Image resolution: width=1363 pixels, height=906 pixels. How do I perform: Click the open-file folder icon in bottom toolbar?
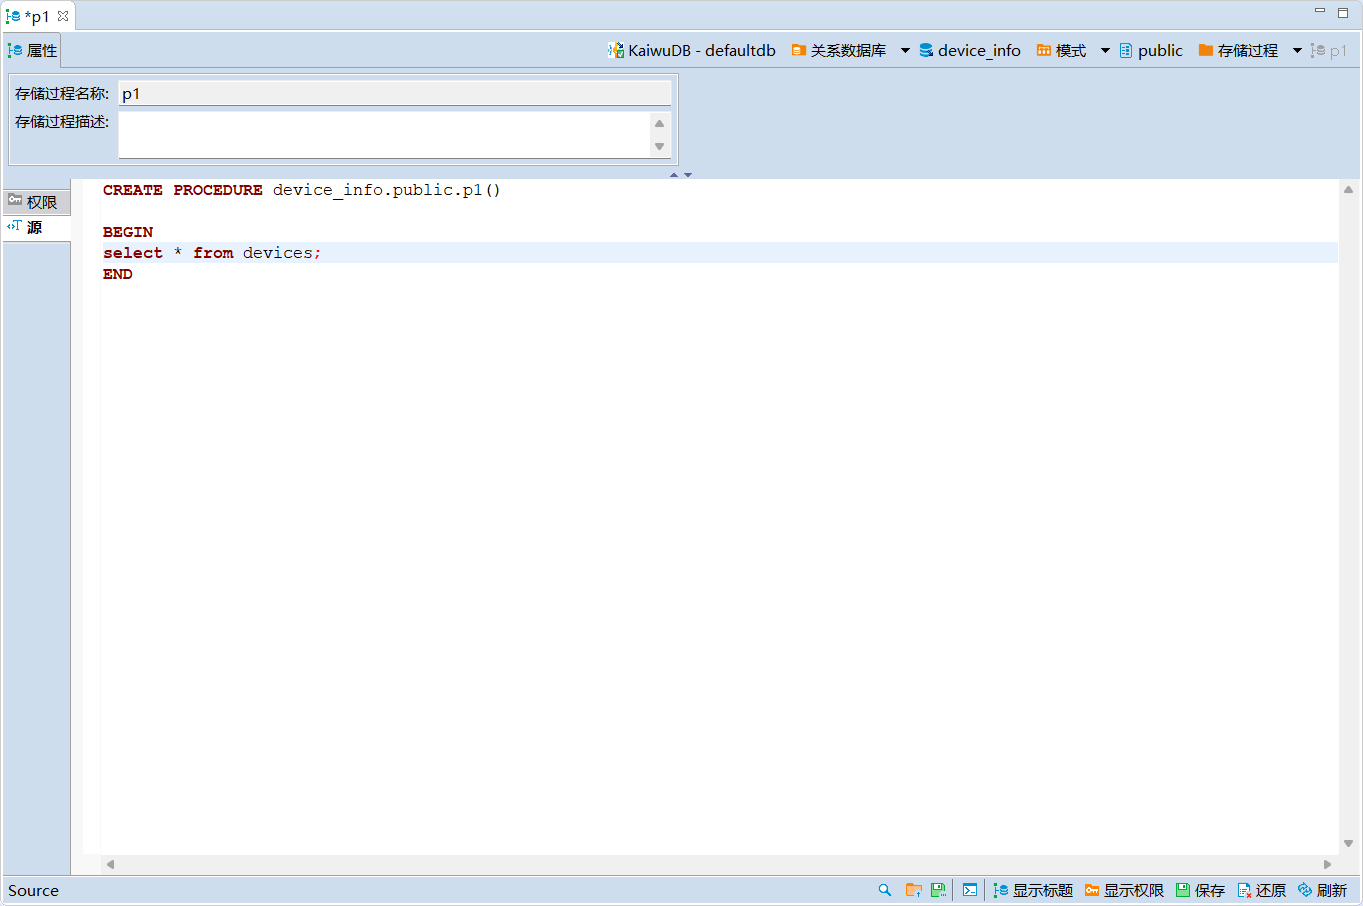[x=913, y=890]
